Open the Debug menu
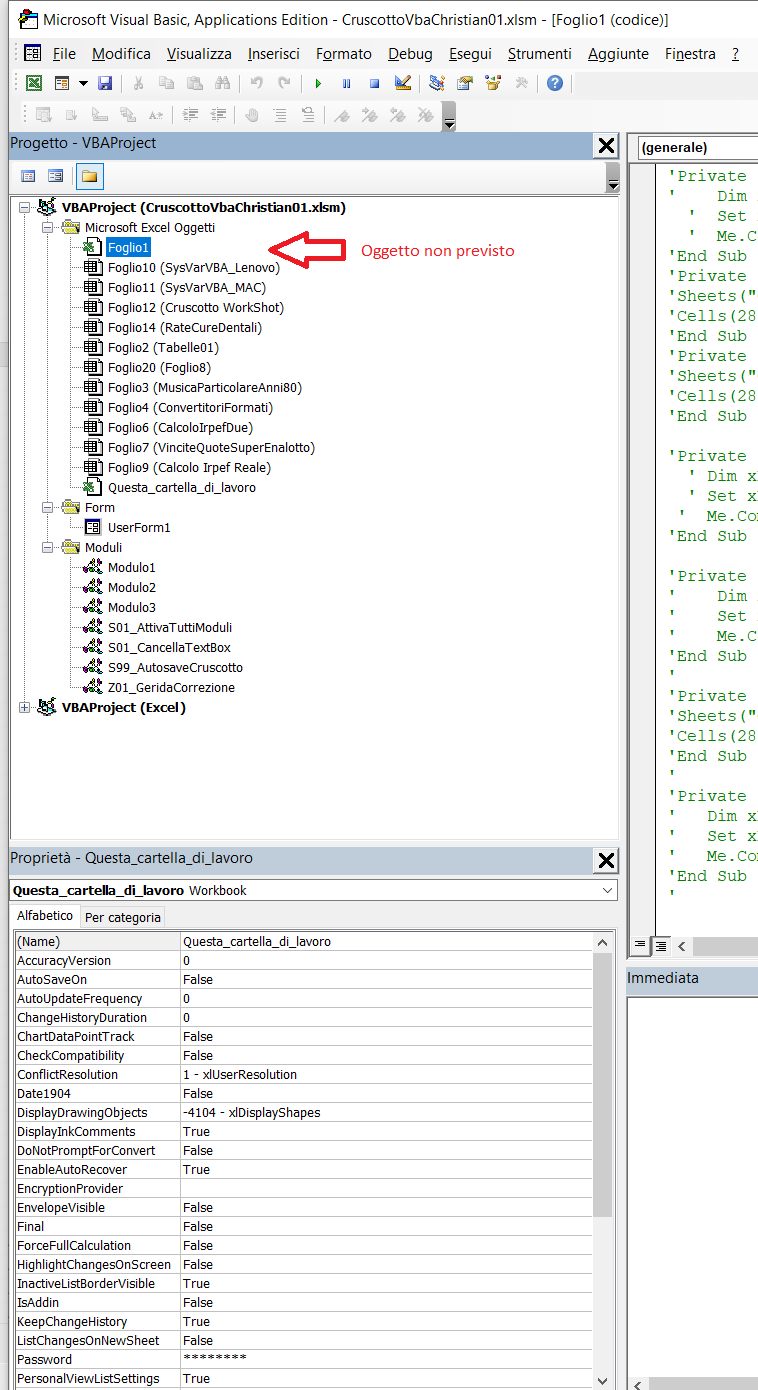This screenshot has height=1390, width=758. tap(410, 54)
